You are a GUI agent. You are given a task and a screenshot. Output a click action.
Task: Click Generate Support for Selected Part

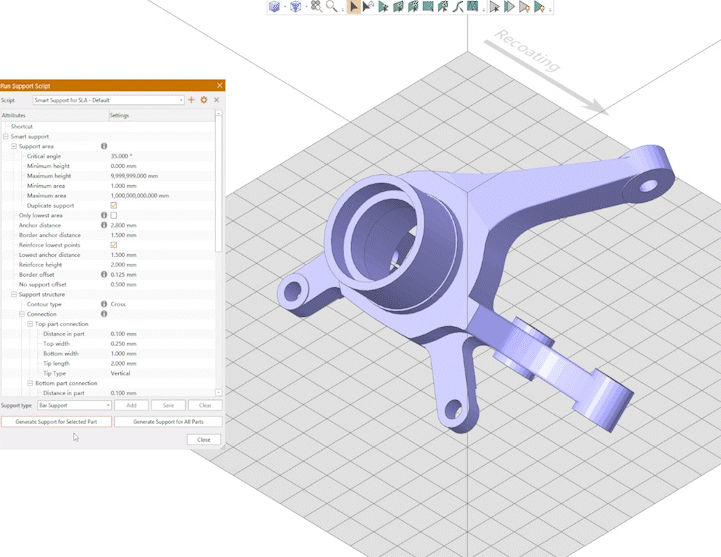(56, 422)
